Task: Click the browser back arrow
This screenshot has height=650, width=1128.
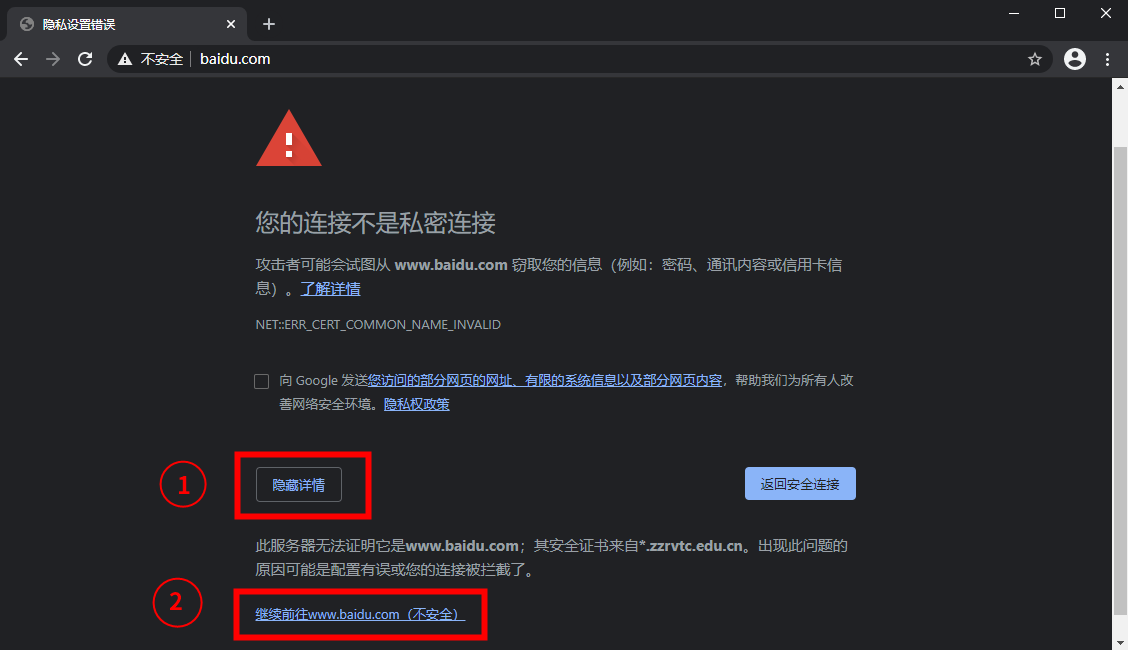Action: [x=21, y=59]
